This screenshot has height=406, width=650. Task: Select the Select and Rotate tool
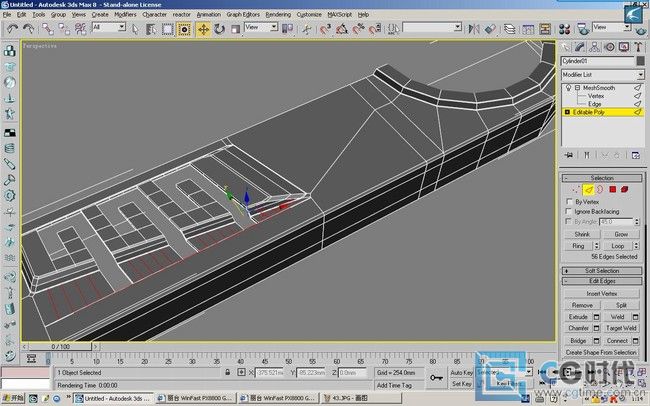point(219,29)
